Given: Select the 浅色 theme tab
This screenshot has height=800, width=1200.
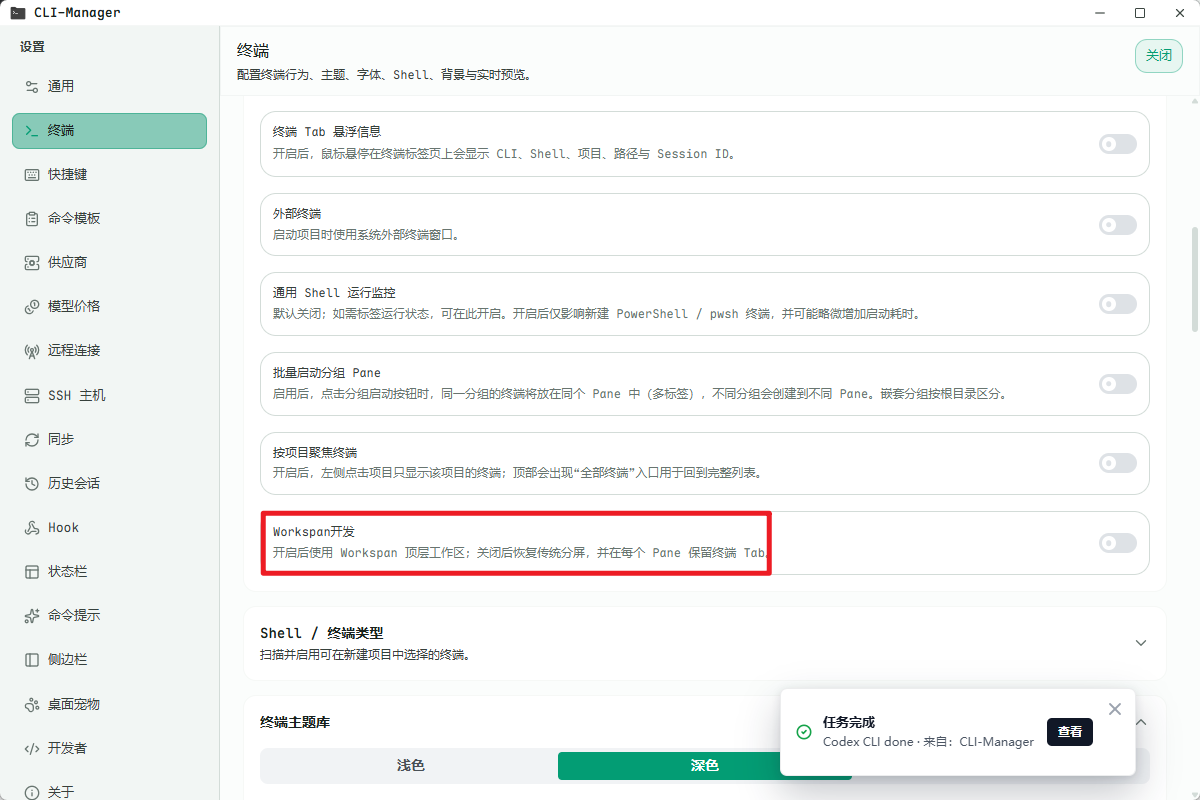Looking at the screenshot, I should [x=410, y=765].
